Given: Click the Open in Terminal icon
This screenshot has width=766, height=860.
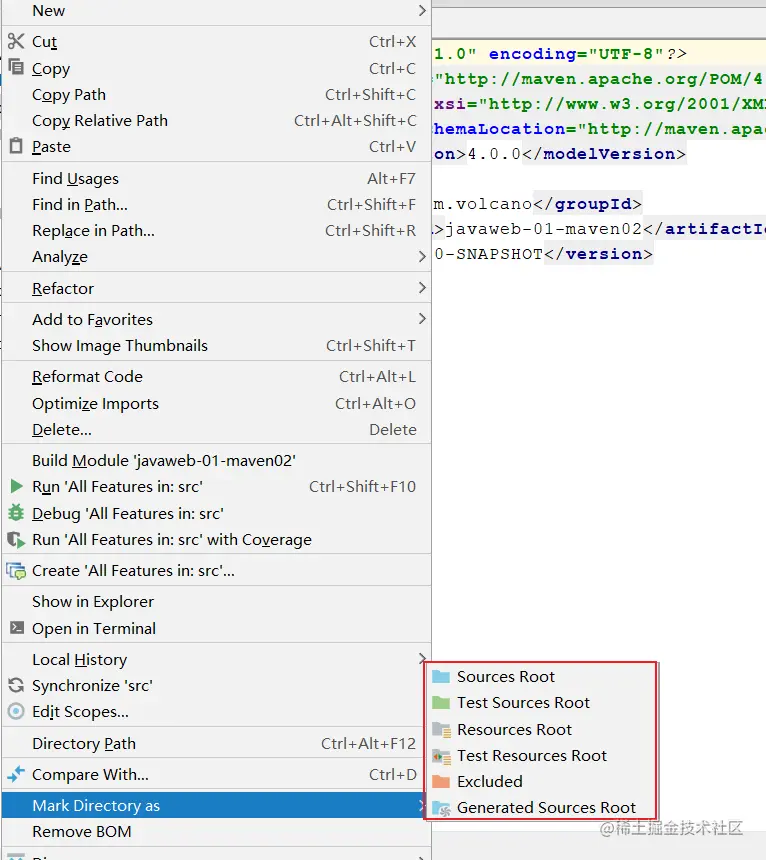Looking at the screenshot, I should click(17, 627).
